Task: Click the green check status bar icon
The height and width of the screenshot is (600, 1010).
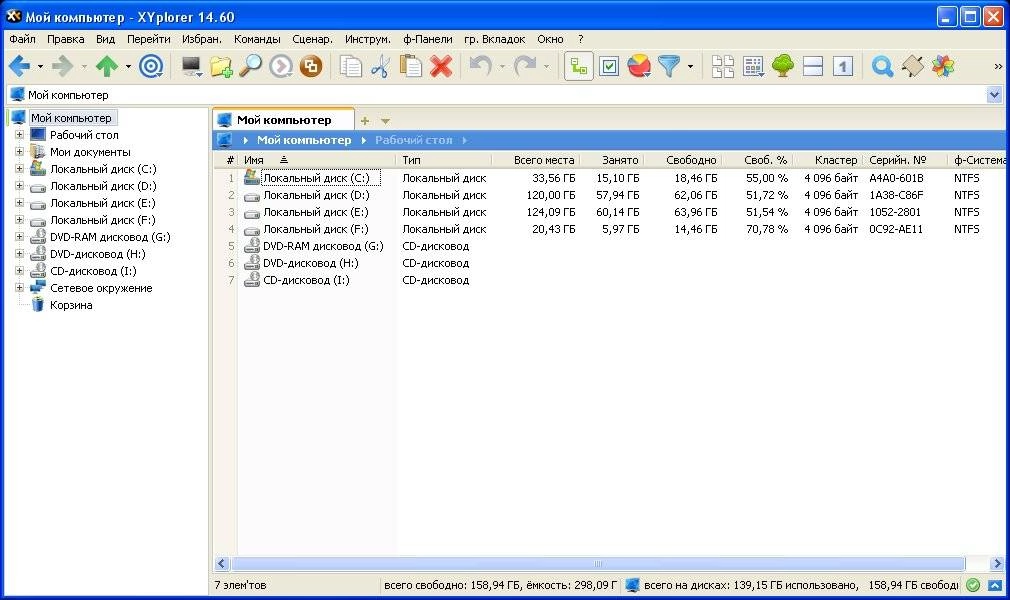Action: [973, 585]
